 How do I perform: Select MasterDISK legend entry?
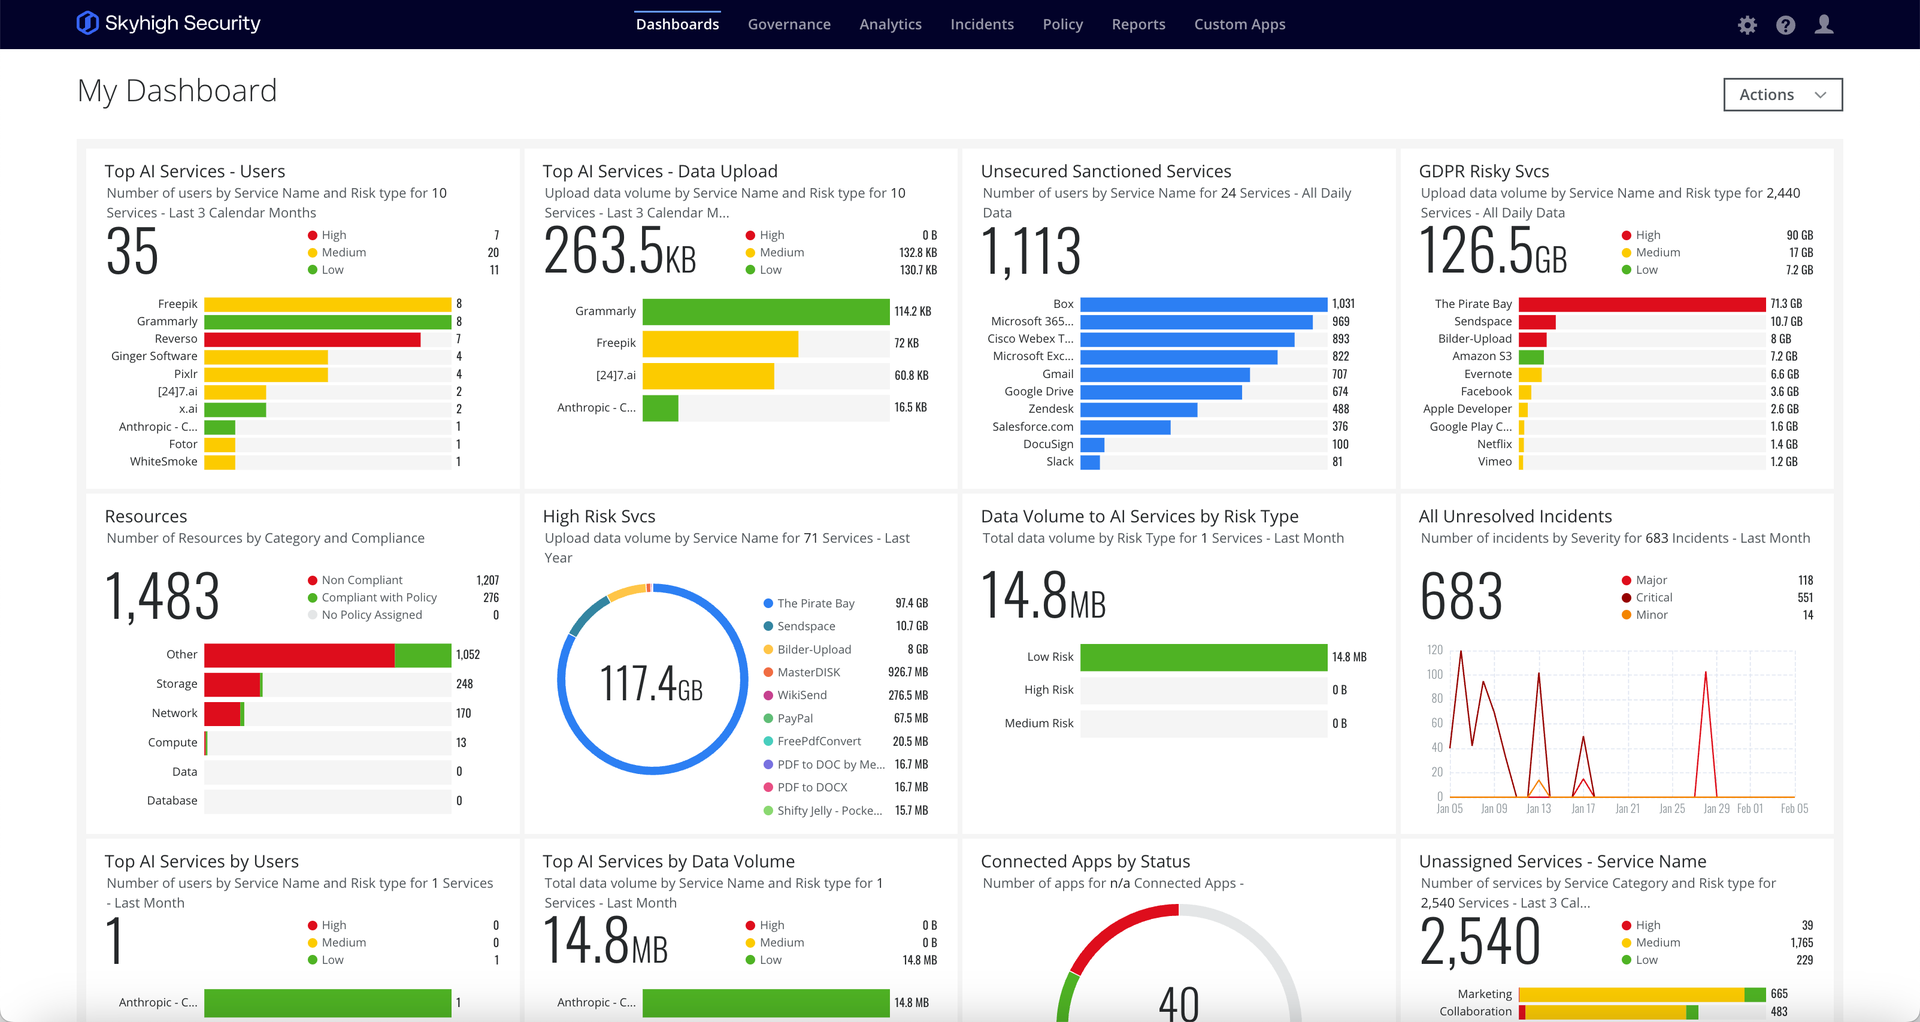tap(845, 672)
